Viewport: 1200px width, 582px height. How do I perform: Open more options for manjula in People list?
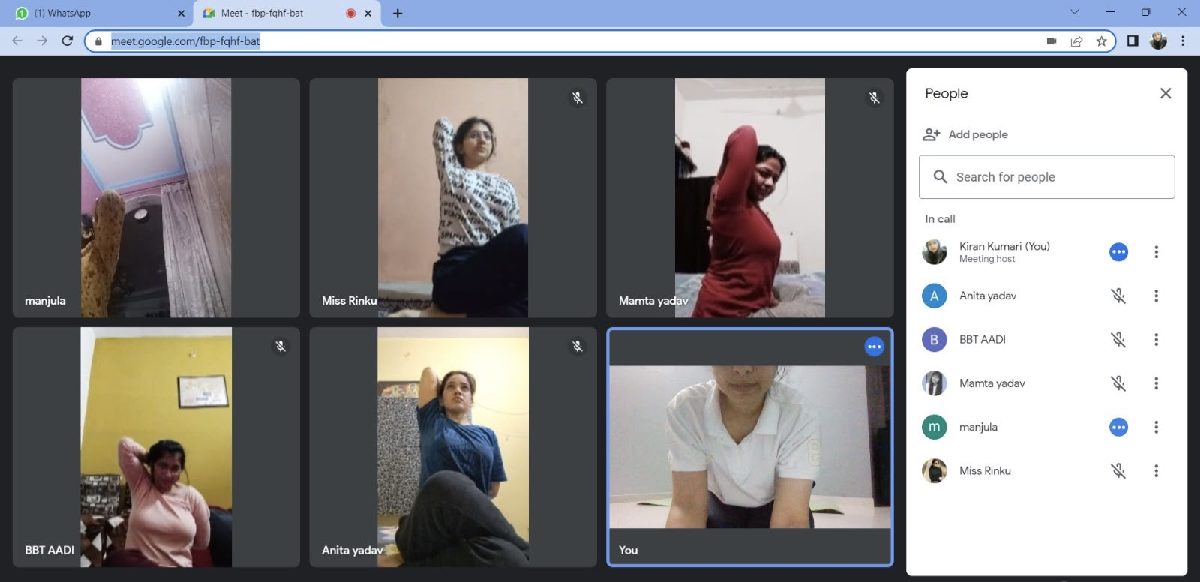coord(1156,427)
